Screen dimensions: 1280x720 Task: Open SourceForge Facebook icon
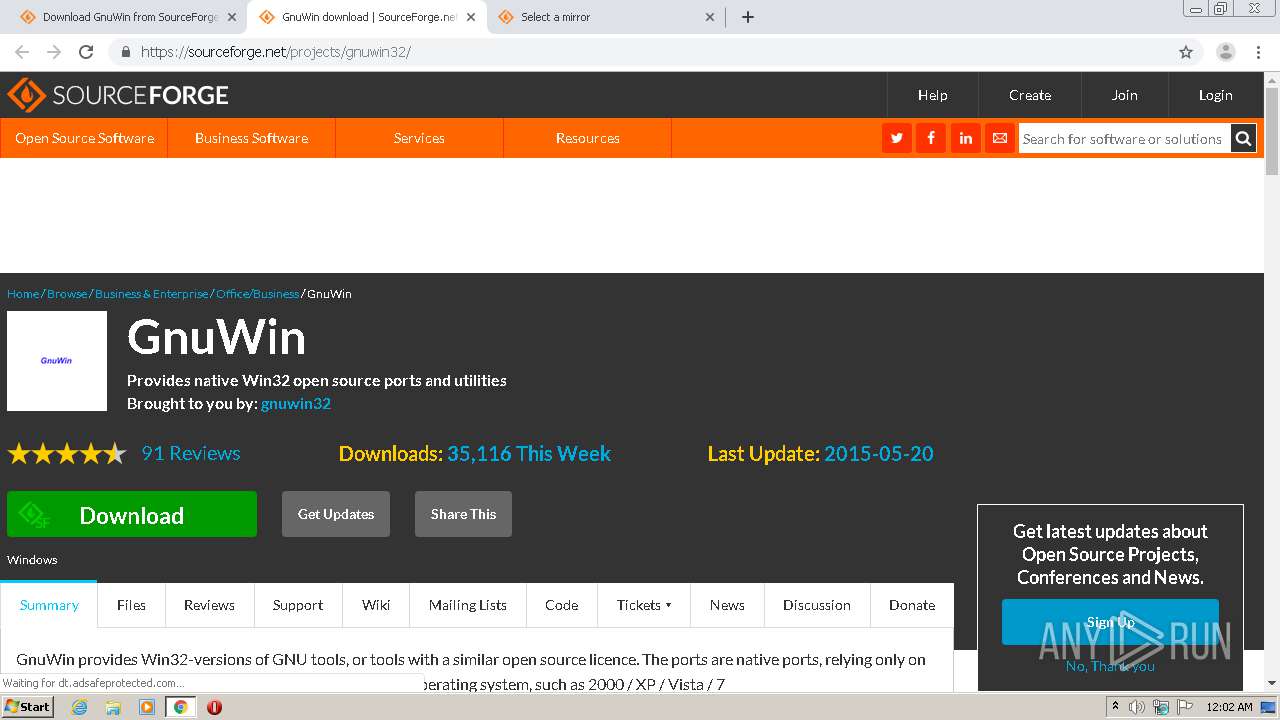tap(931, 139)
